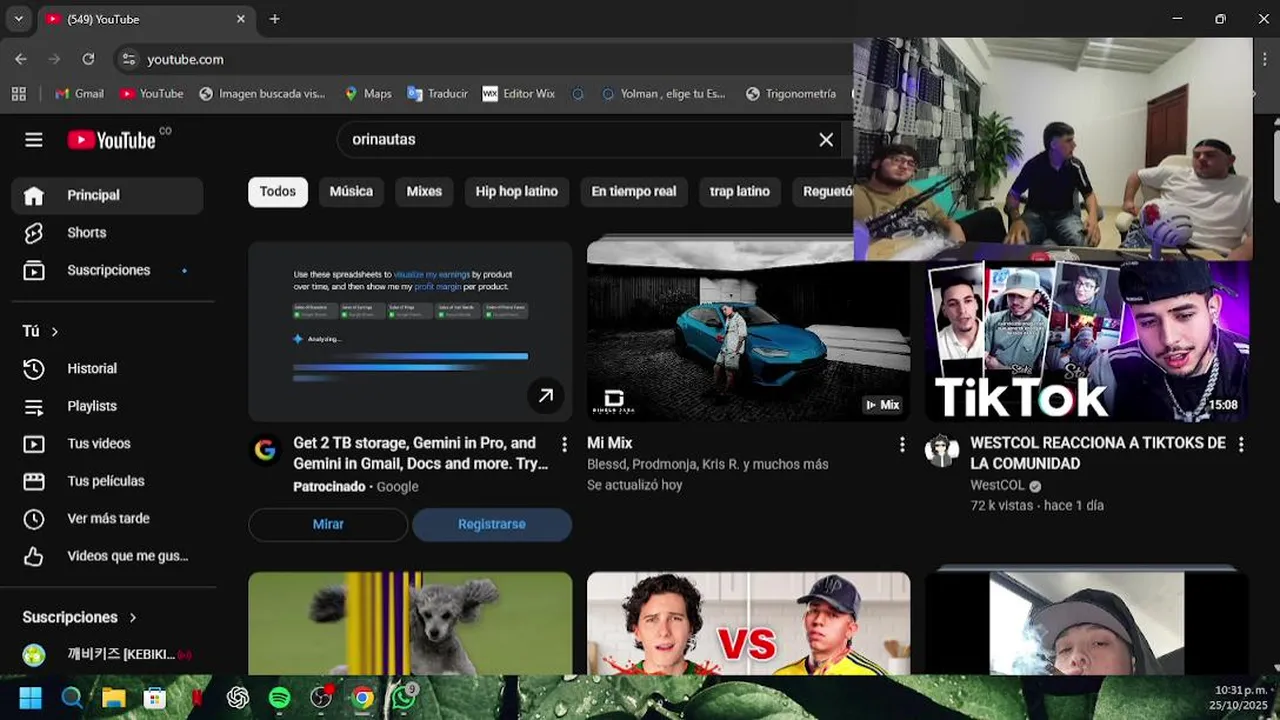Select the Música filter chip
This screenshot has height=720, width=1280.
click(351, 191)
